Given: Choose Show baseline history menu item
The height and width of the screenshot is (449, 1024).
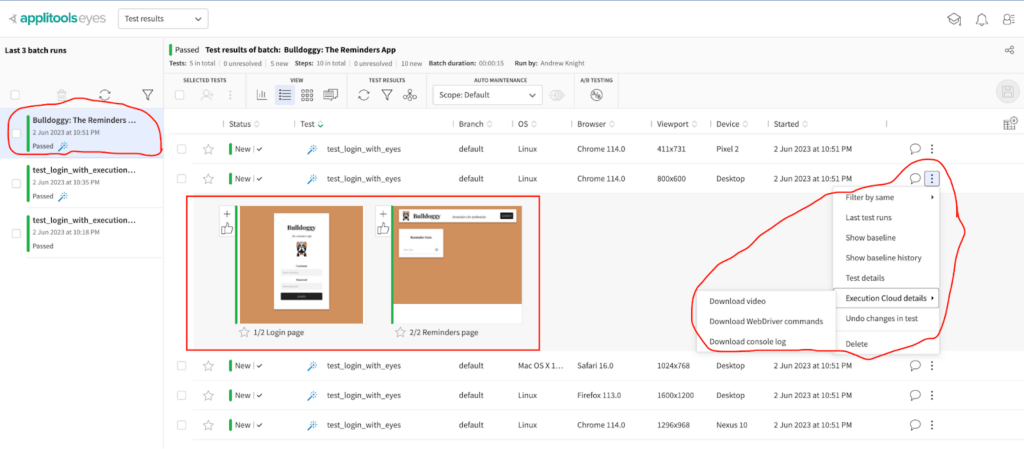Looking at the screenshot, I should tap(884, 257).
